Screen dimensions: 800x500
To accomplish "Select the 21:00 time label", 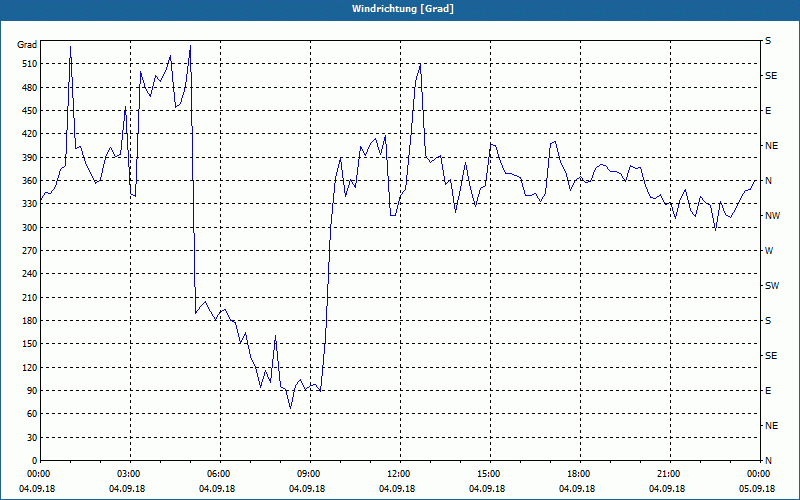I will tap(669, 474).
